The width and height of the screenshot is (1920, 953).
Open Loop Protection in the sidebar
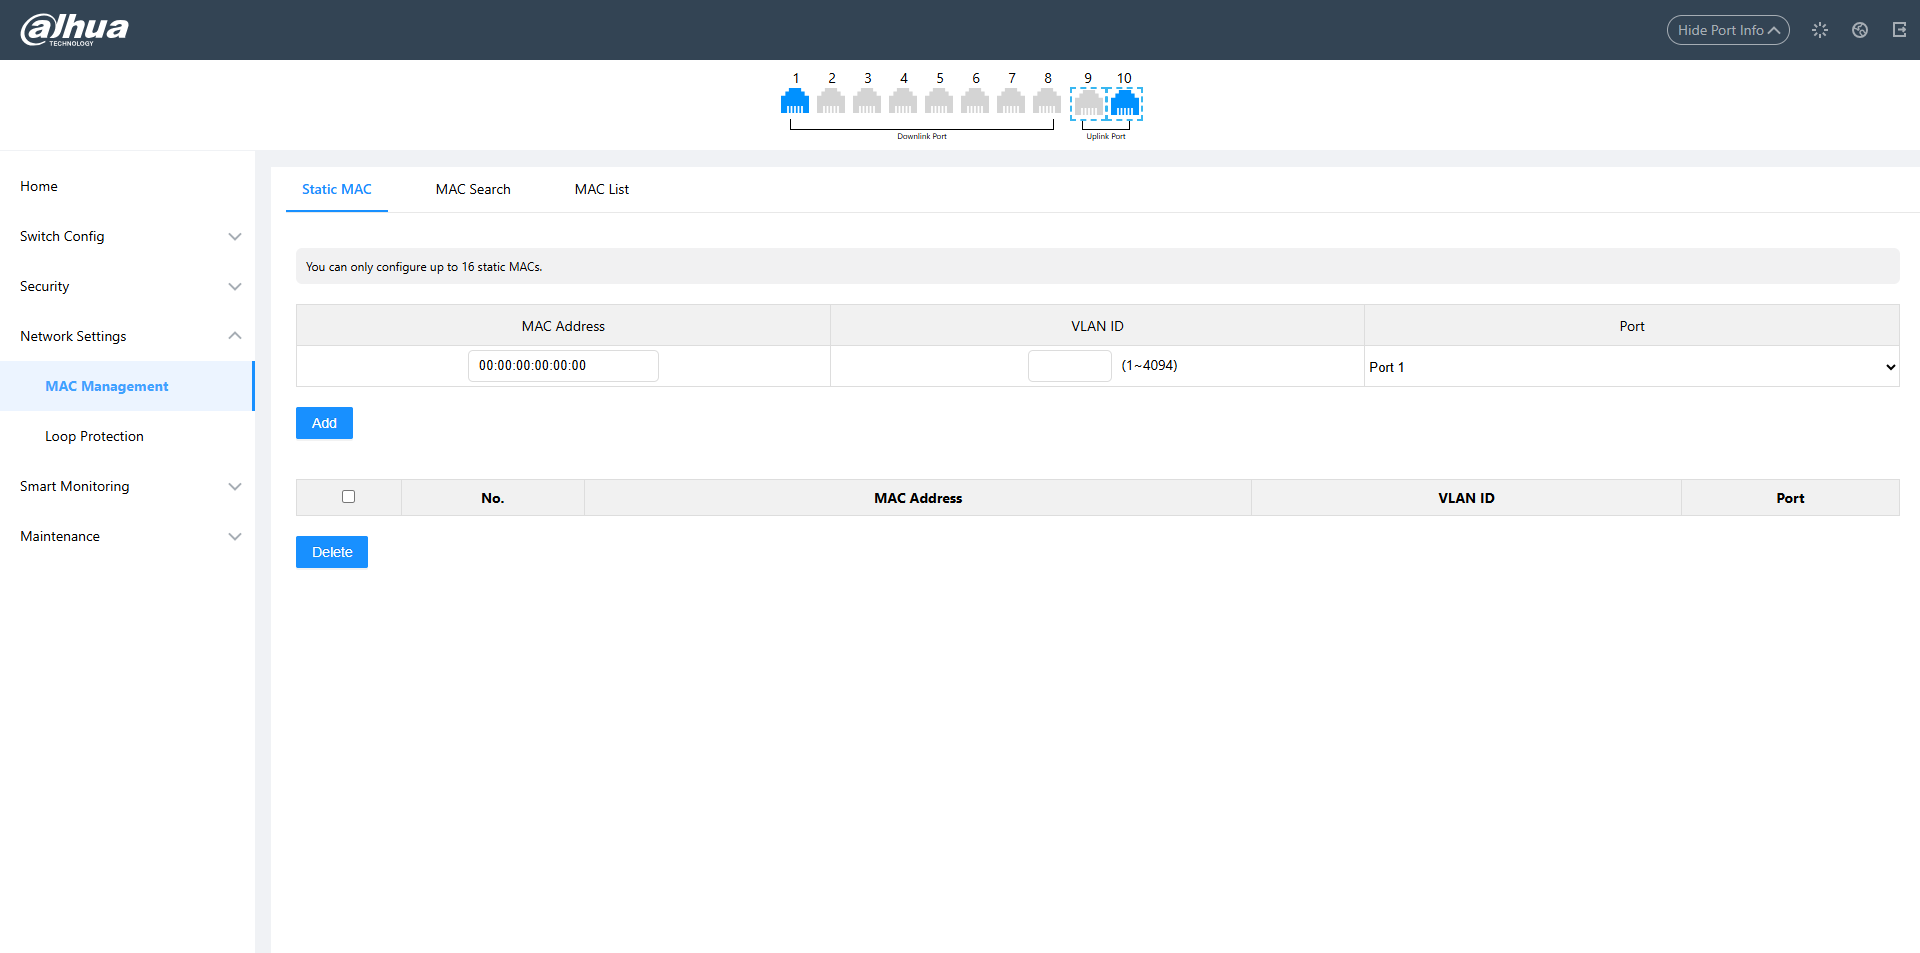tap(94, 437)
